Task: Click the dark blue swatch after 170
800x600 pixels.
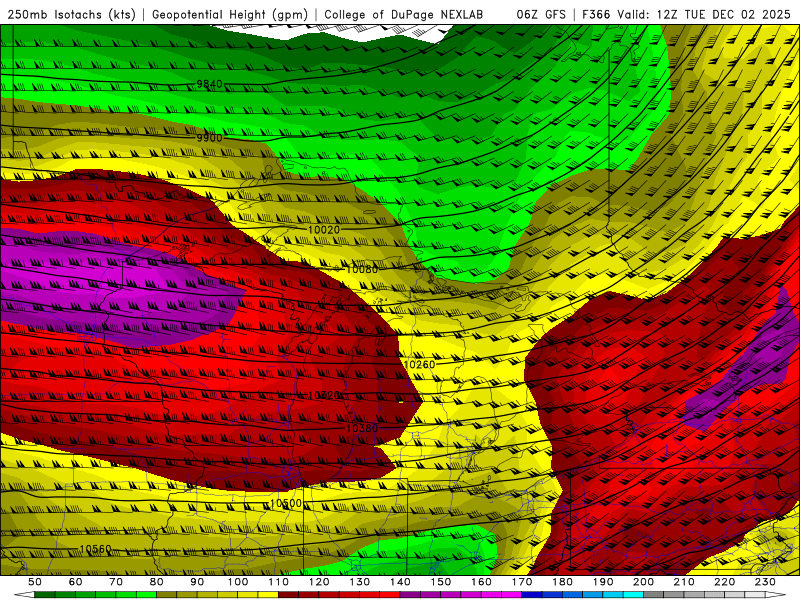Action: [532, 595]
